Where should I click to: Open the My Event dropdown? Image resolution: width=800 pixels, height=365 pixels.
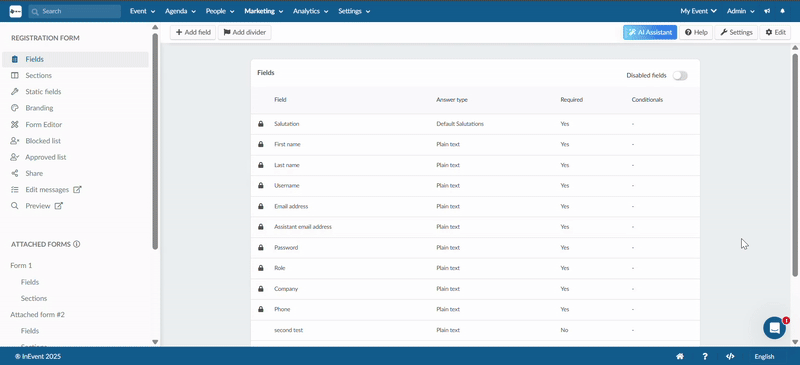click(698, 11)
